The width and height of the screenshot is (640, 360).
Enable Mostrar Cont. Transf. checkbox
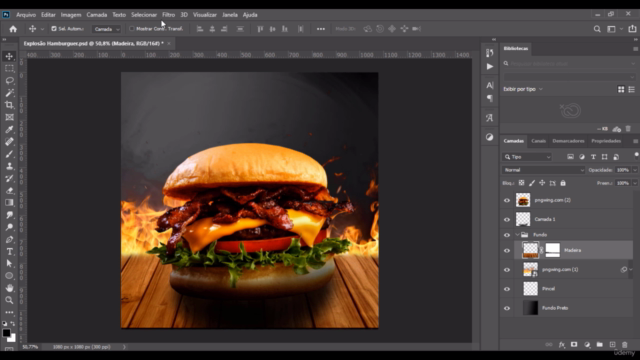(131, 29)
